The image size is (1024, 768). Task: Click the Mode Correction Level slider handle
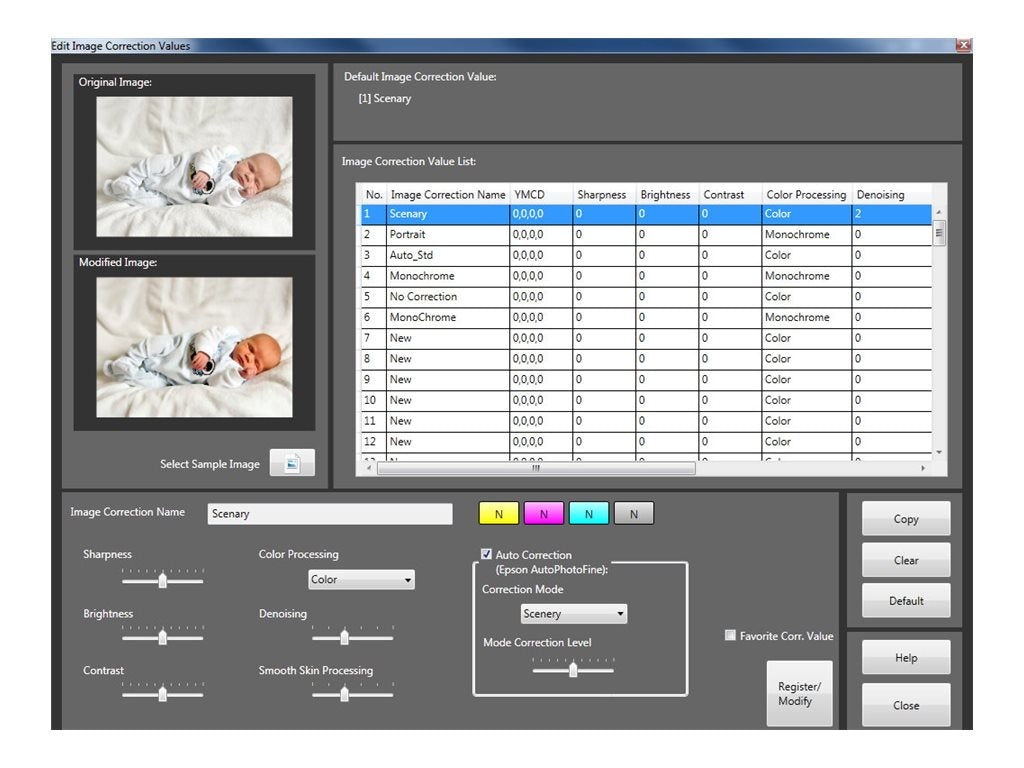[573, 669]
